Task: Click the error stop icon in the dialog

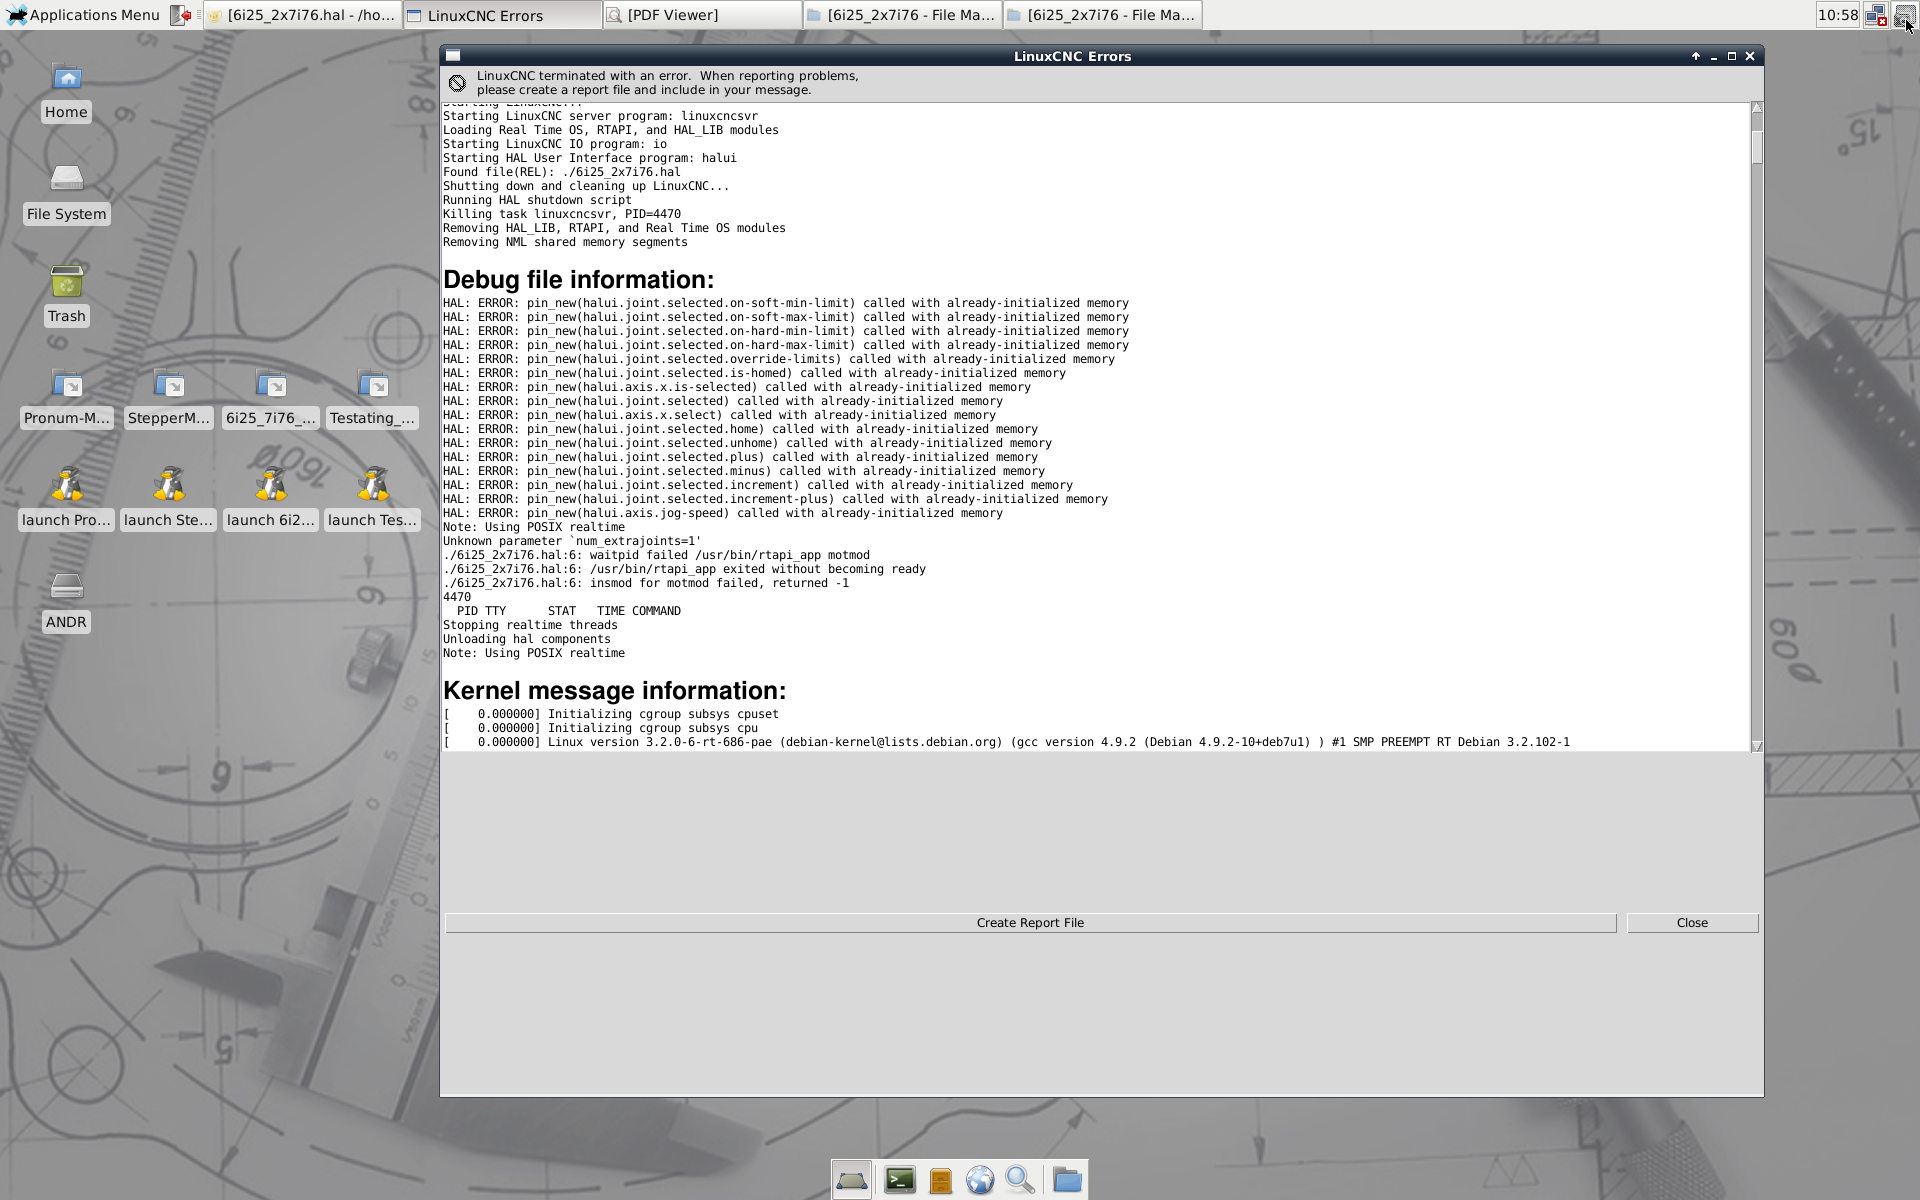Action: click(x=457, y=83)
